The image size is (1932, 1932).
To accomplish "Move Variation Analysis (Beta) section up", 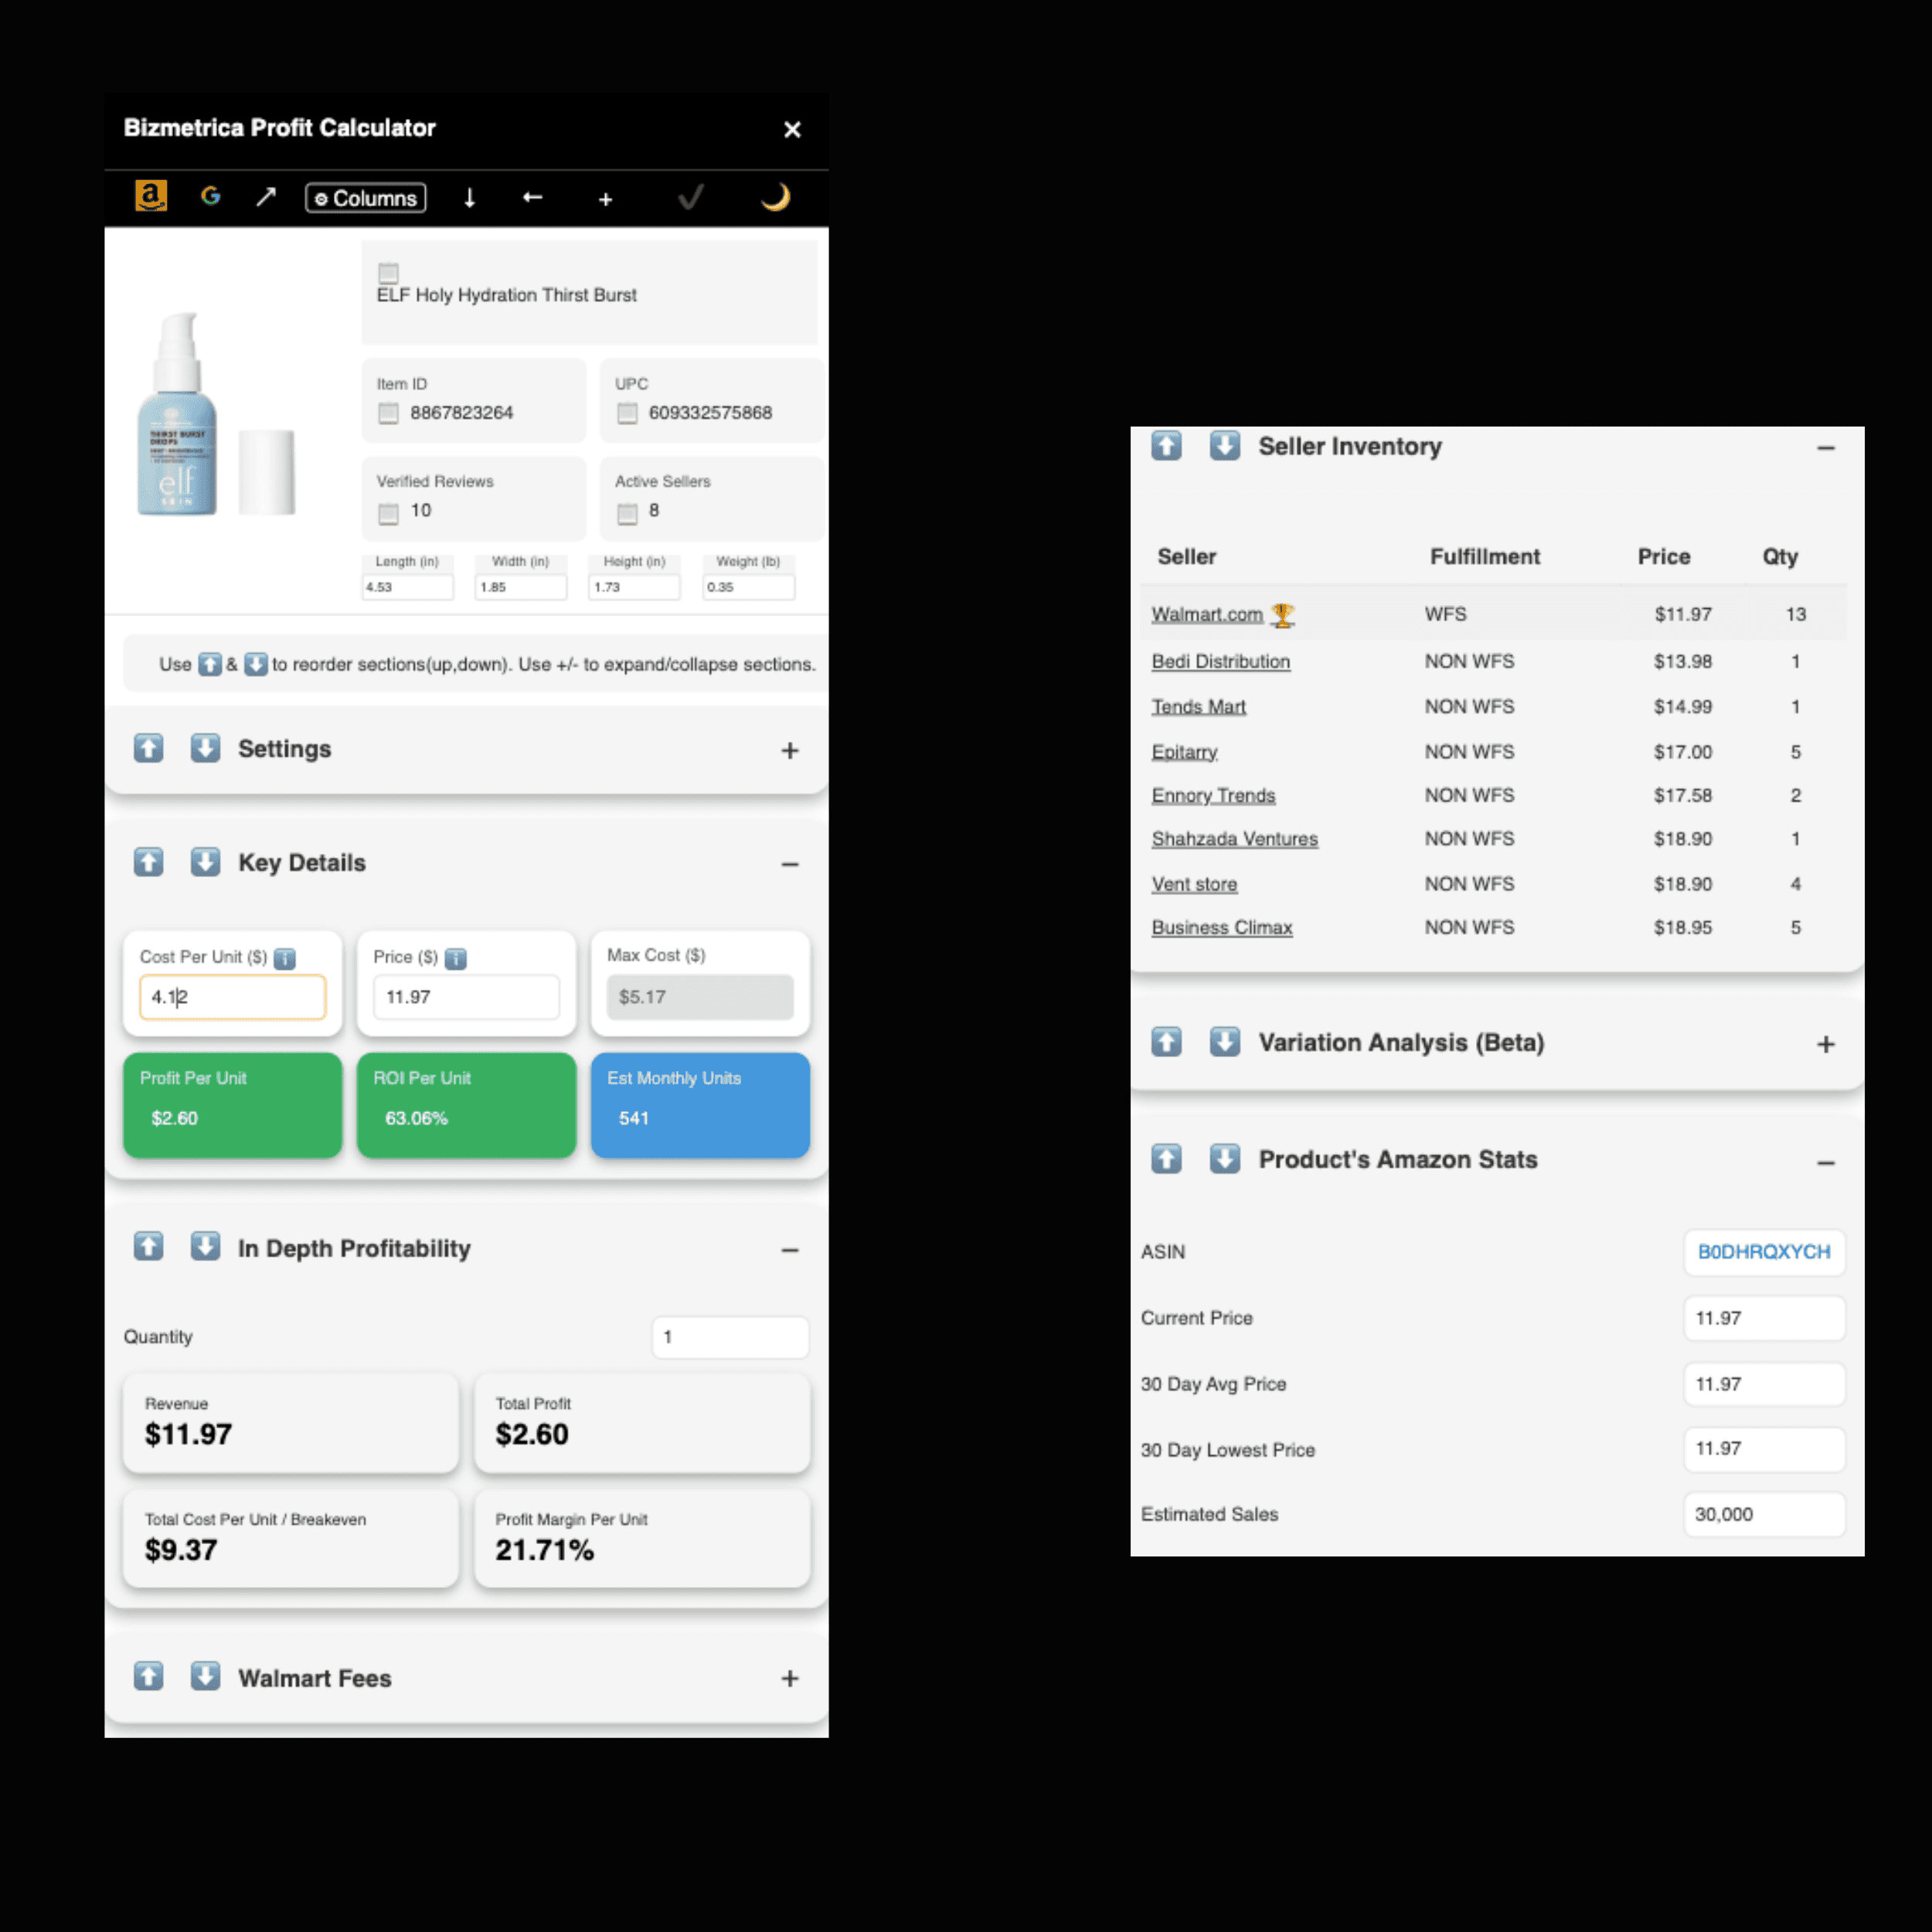I will (x=1166, y=1041).
